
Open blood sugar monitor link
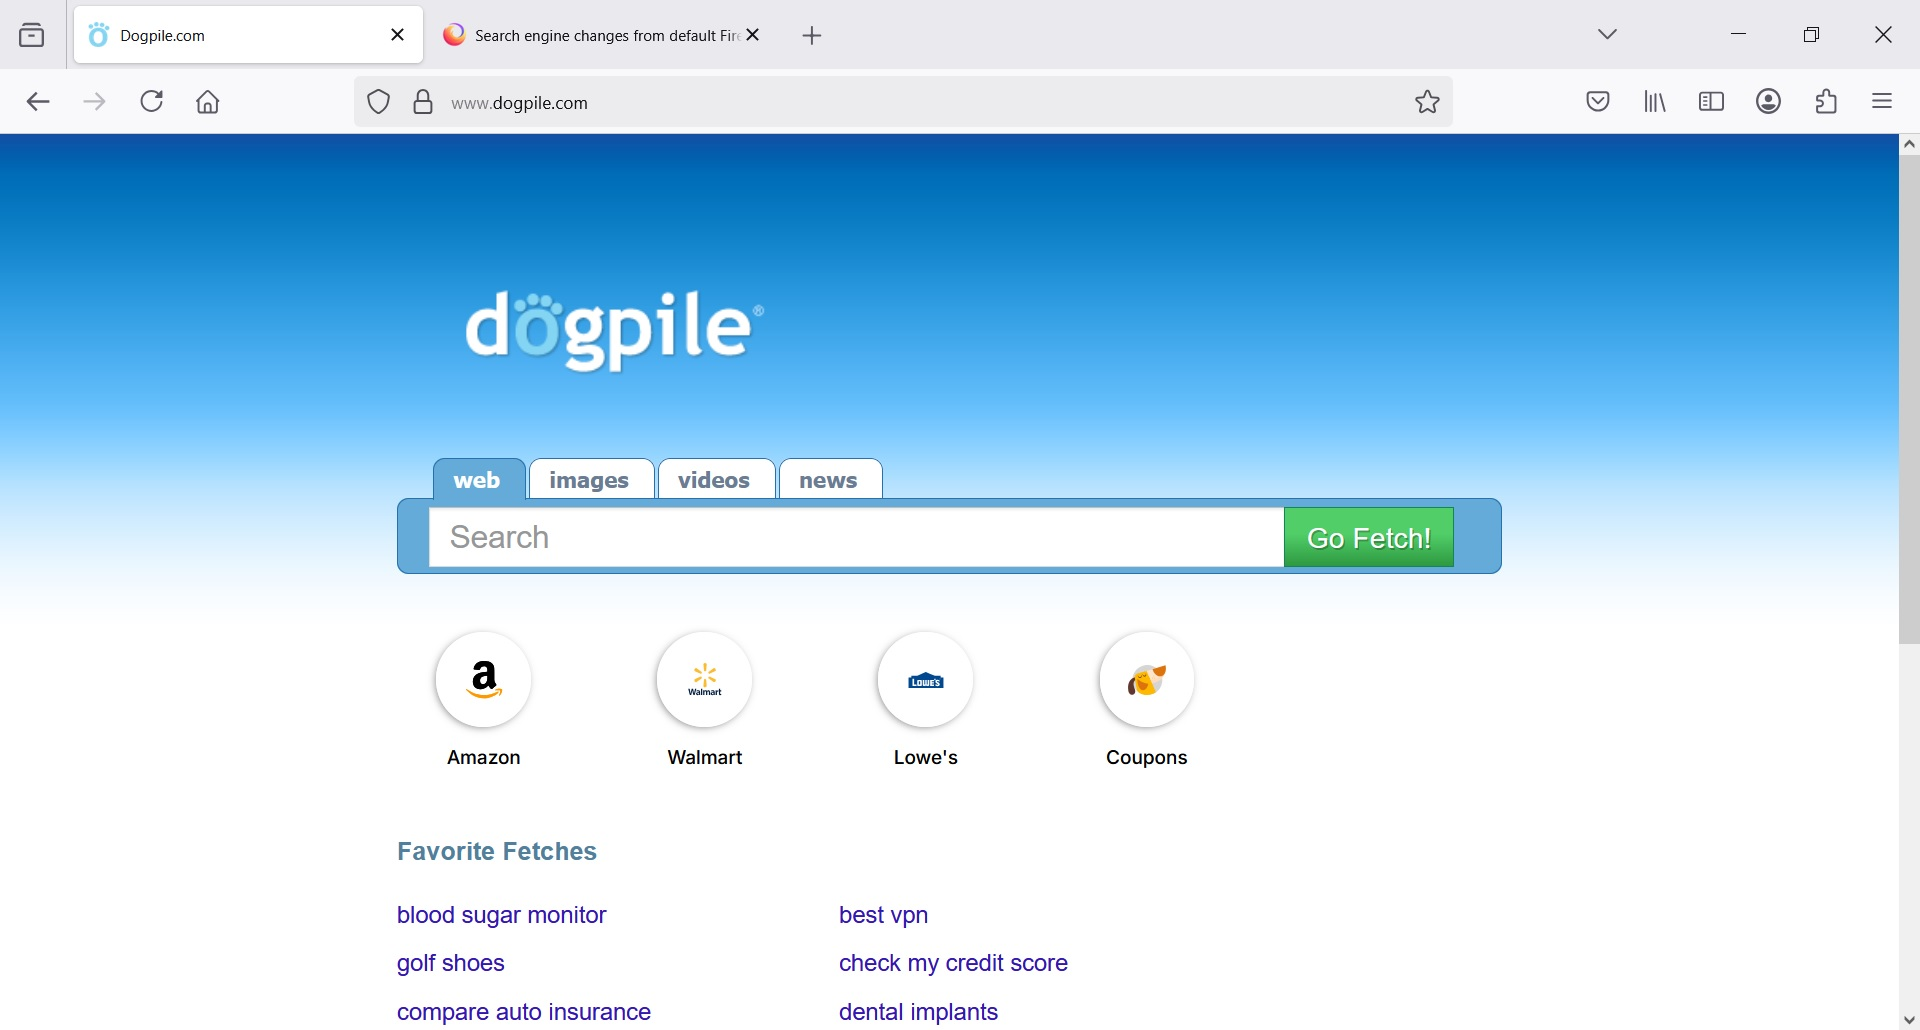[502, 916]
